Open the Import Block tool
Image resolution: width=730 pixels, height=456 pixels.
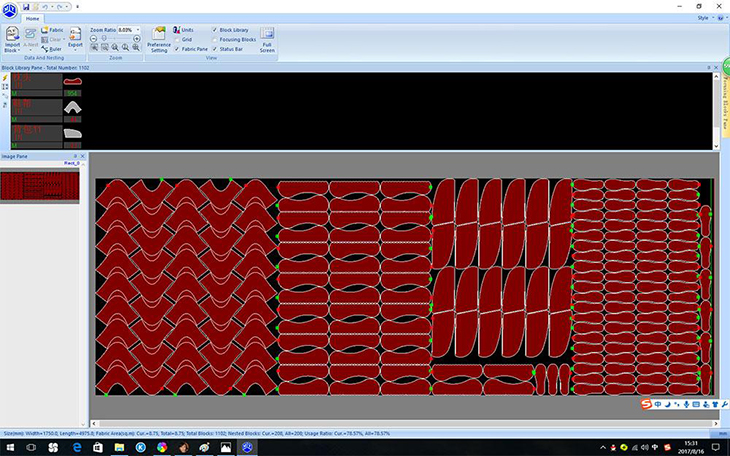coord(12,40)
